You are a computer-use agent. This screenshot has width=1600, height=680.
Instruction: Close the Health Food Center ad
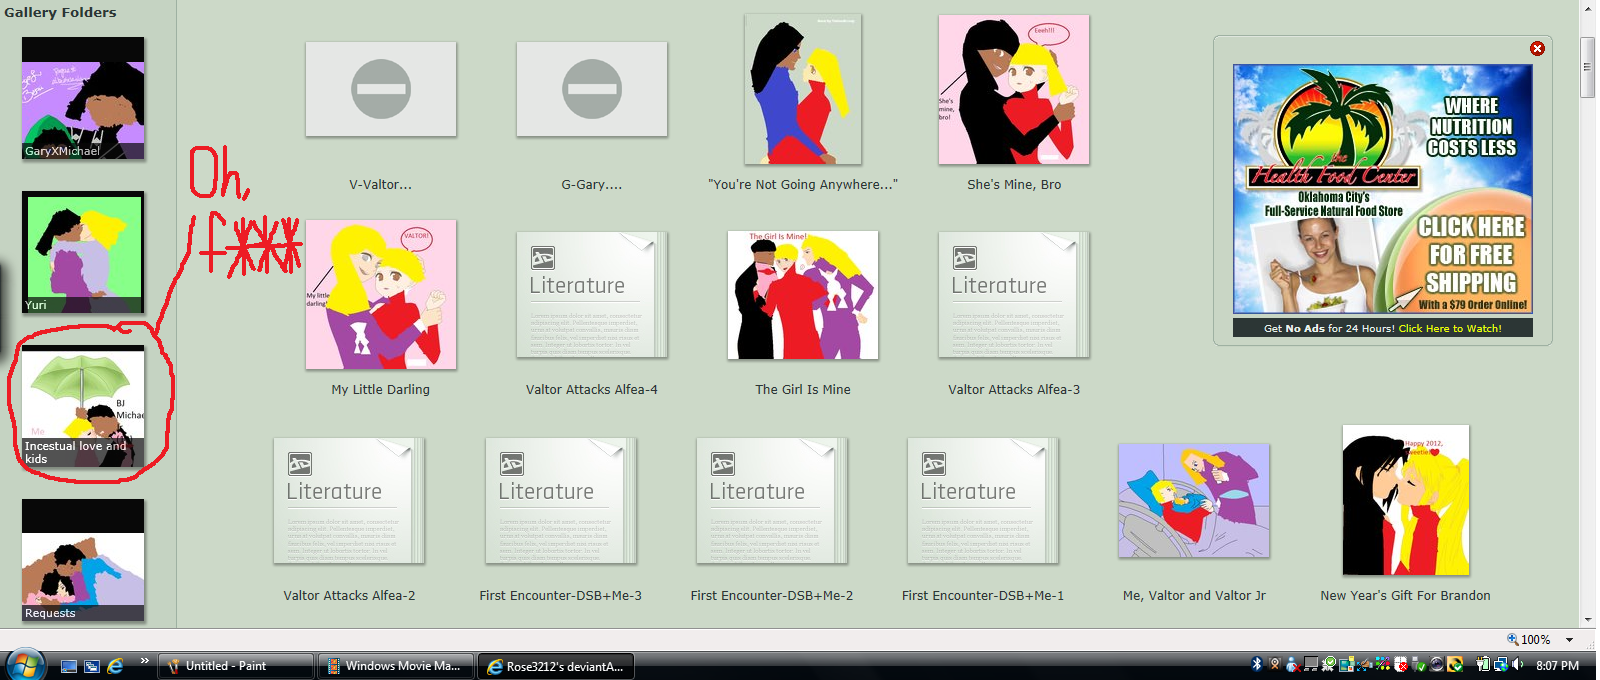pyautogui.click(x=1537, y=48)
